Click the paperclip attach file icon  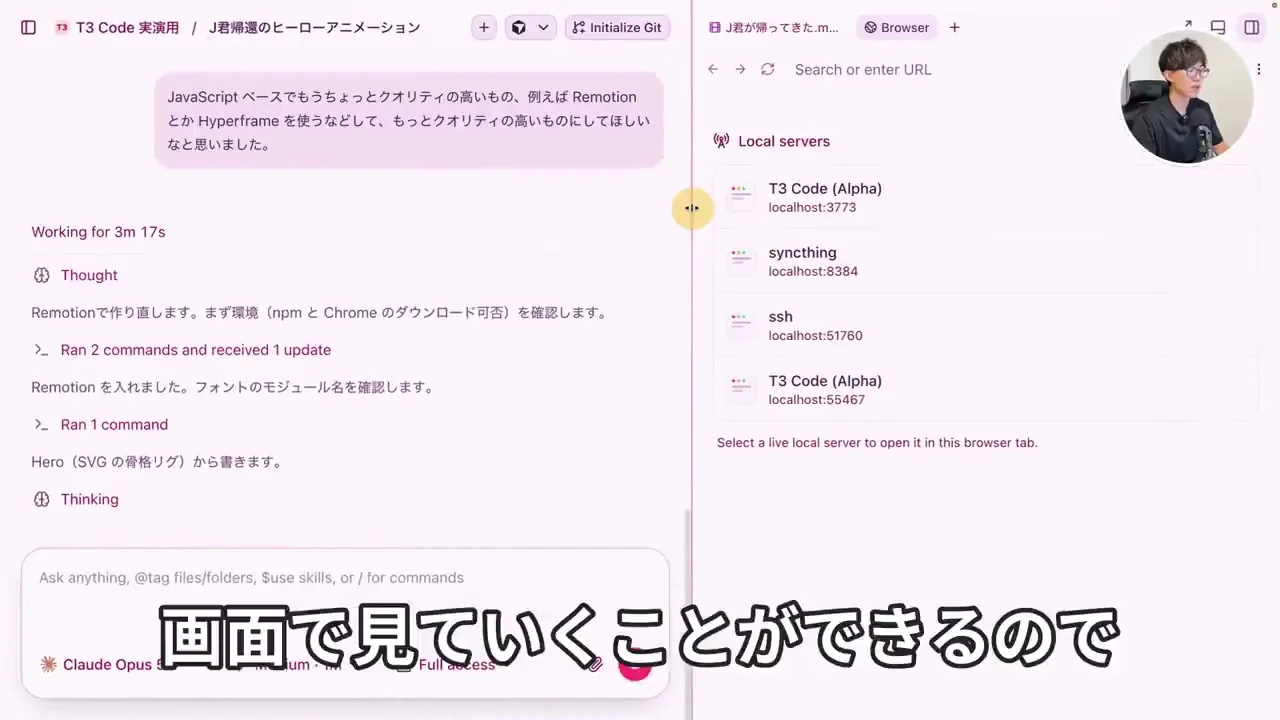coord(595,664)
